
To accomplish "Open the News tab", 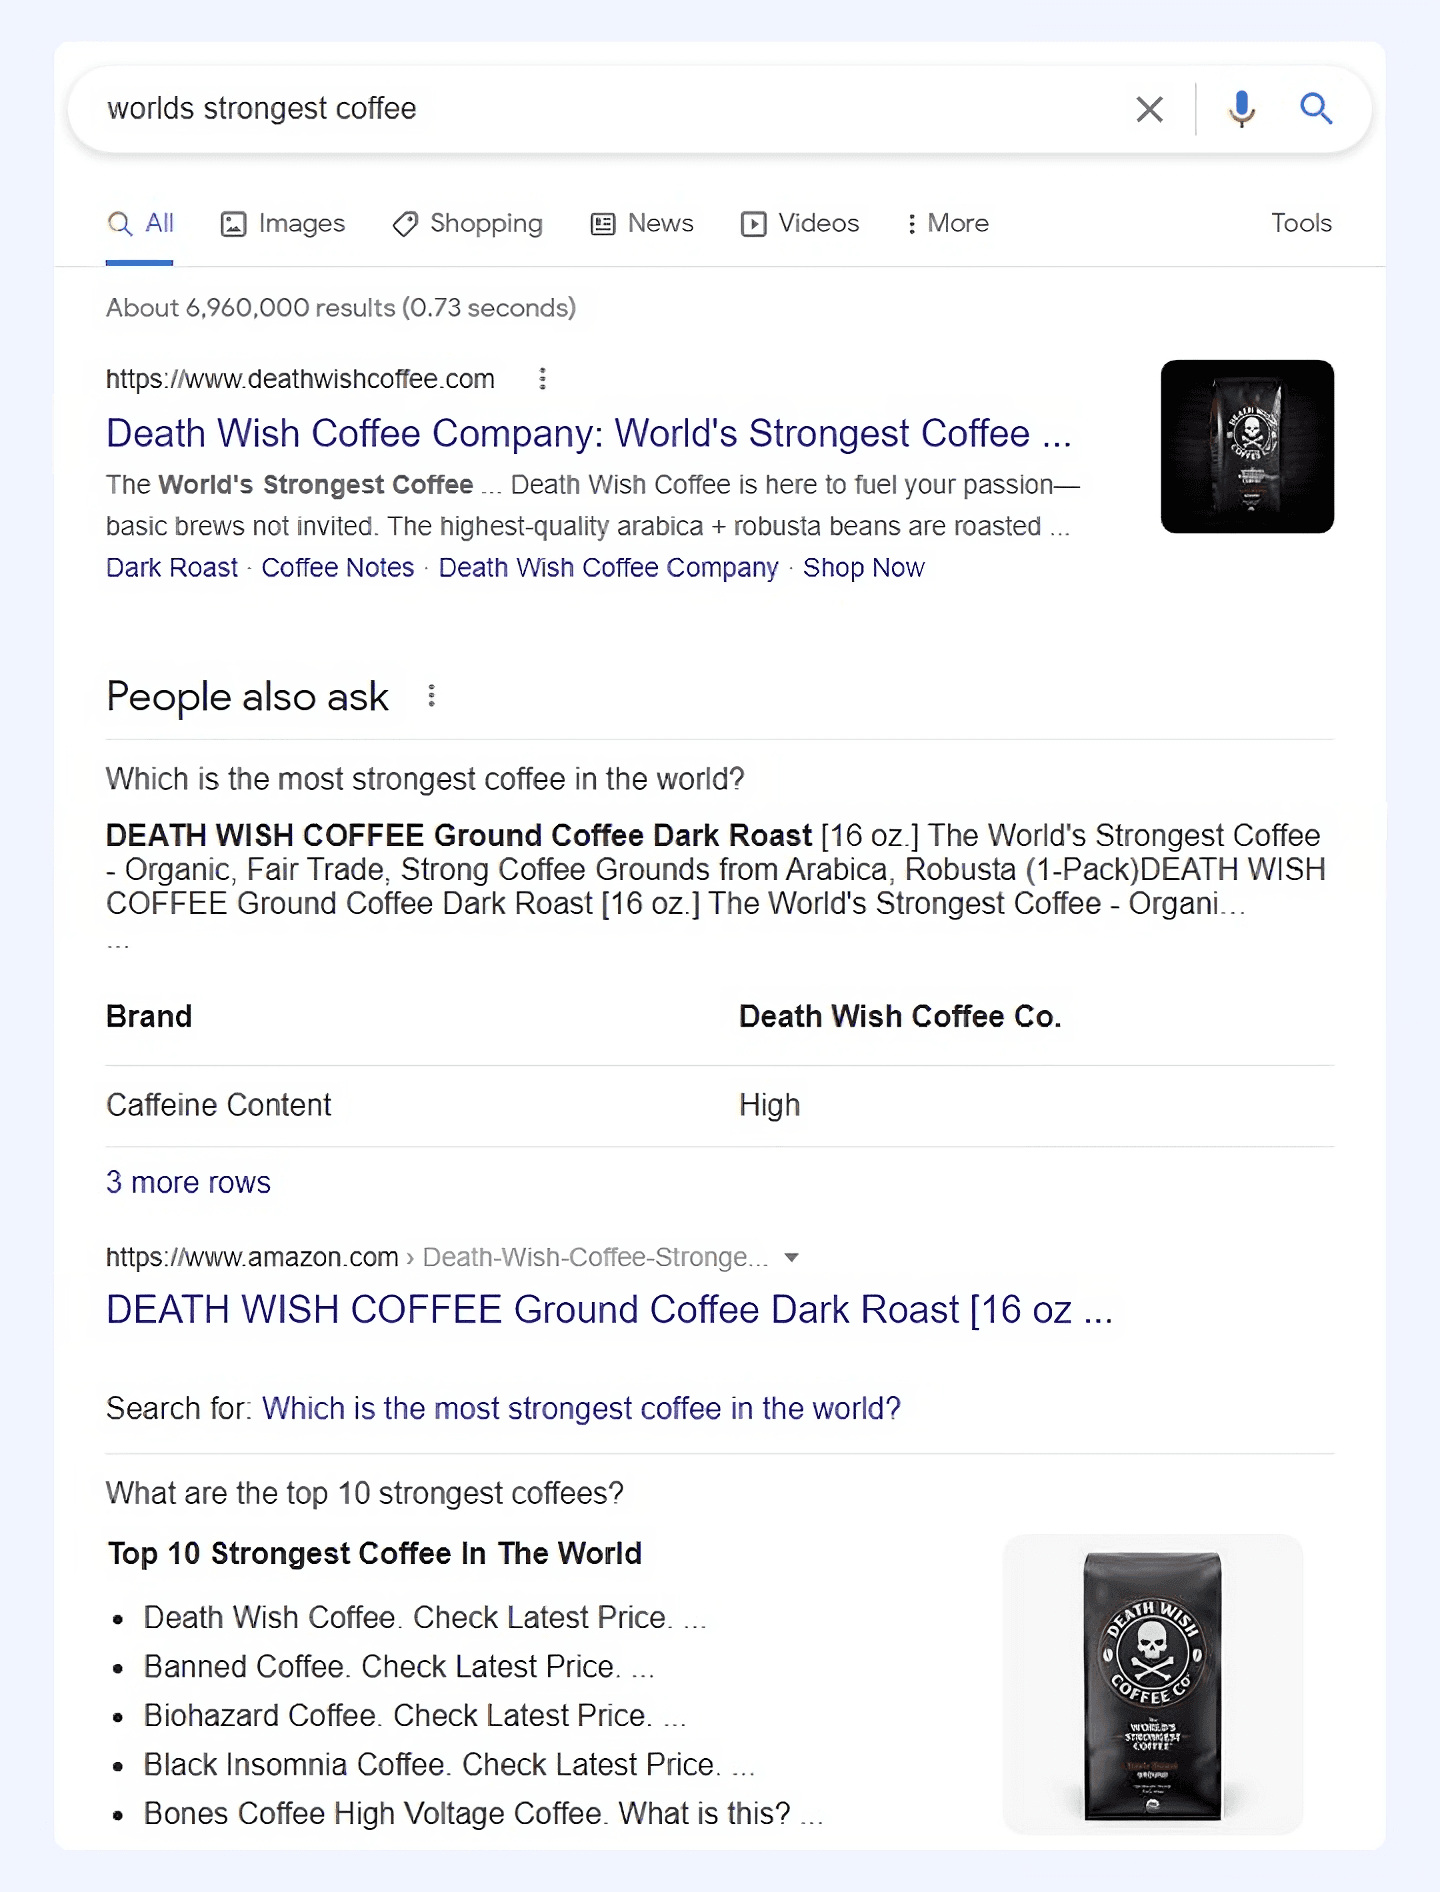I will pos(642,223).
